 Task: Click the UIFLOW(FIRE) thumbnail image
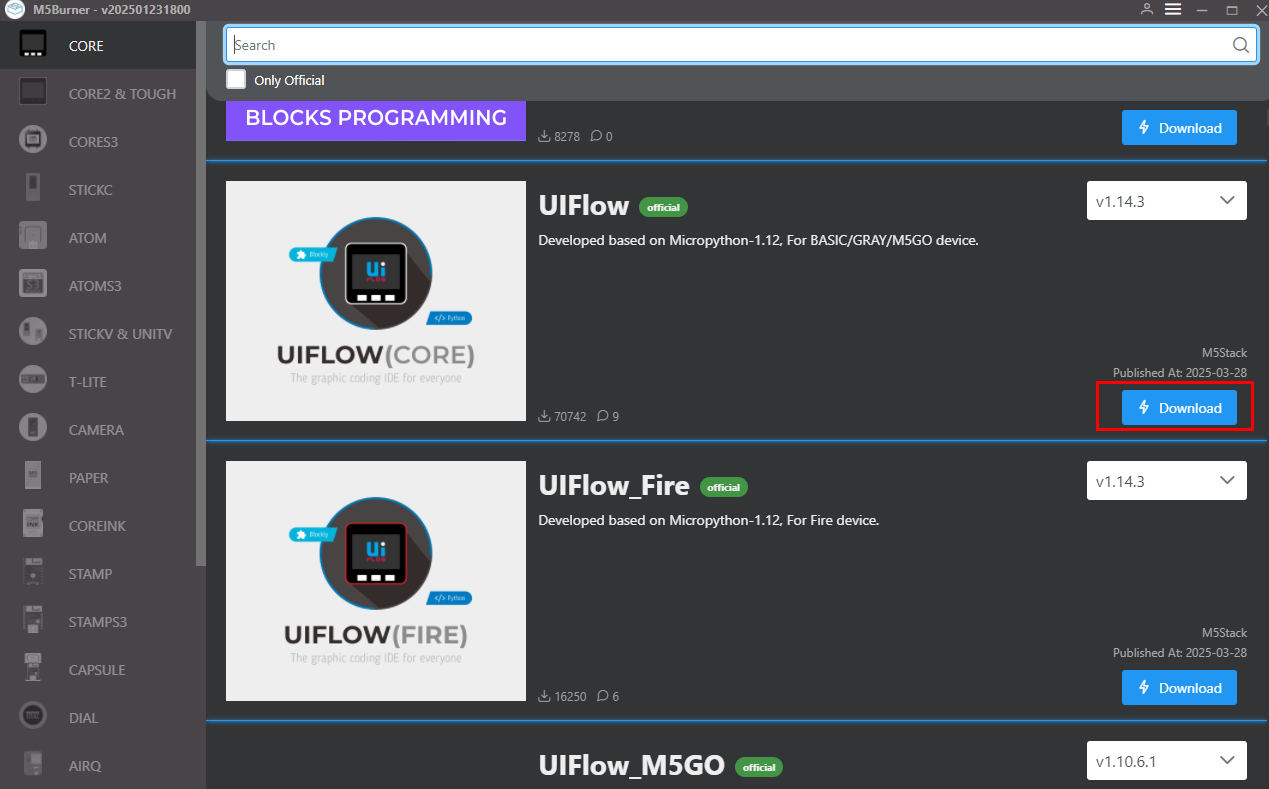pyautogui.click(x=376, y=581)
